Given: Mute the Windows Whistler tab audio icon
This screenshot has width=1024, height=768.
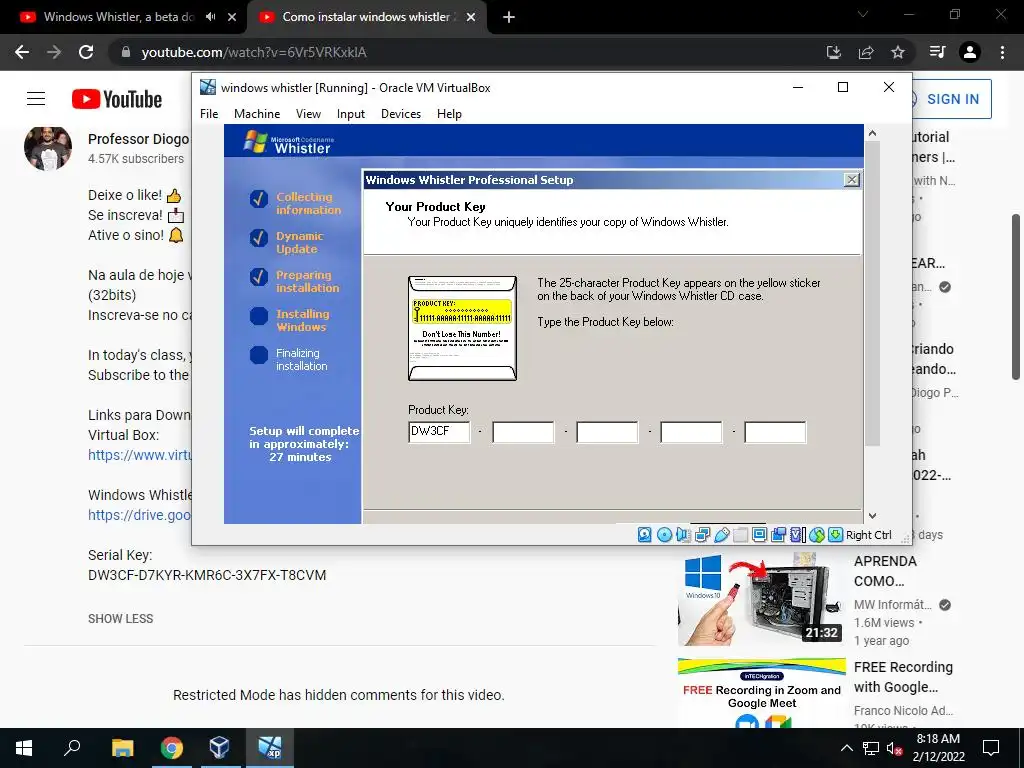Looking at the screenshot, I should [210, 17].
